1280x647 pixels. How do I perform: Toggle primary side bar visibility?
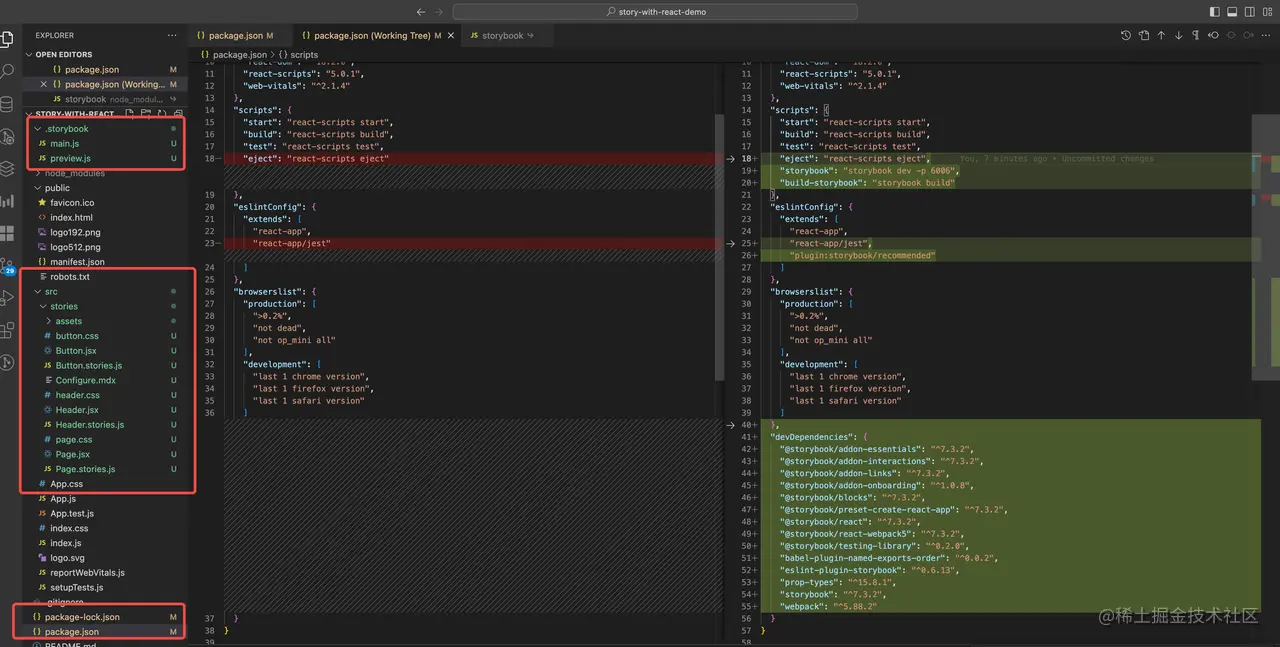point(1214,12)
